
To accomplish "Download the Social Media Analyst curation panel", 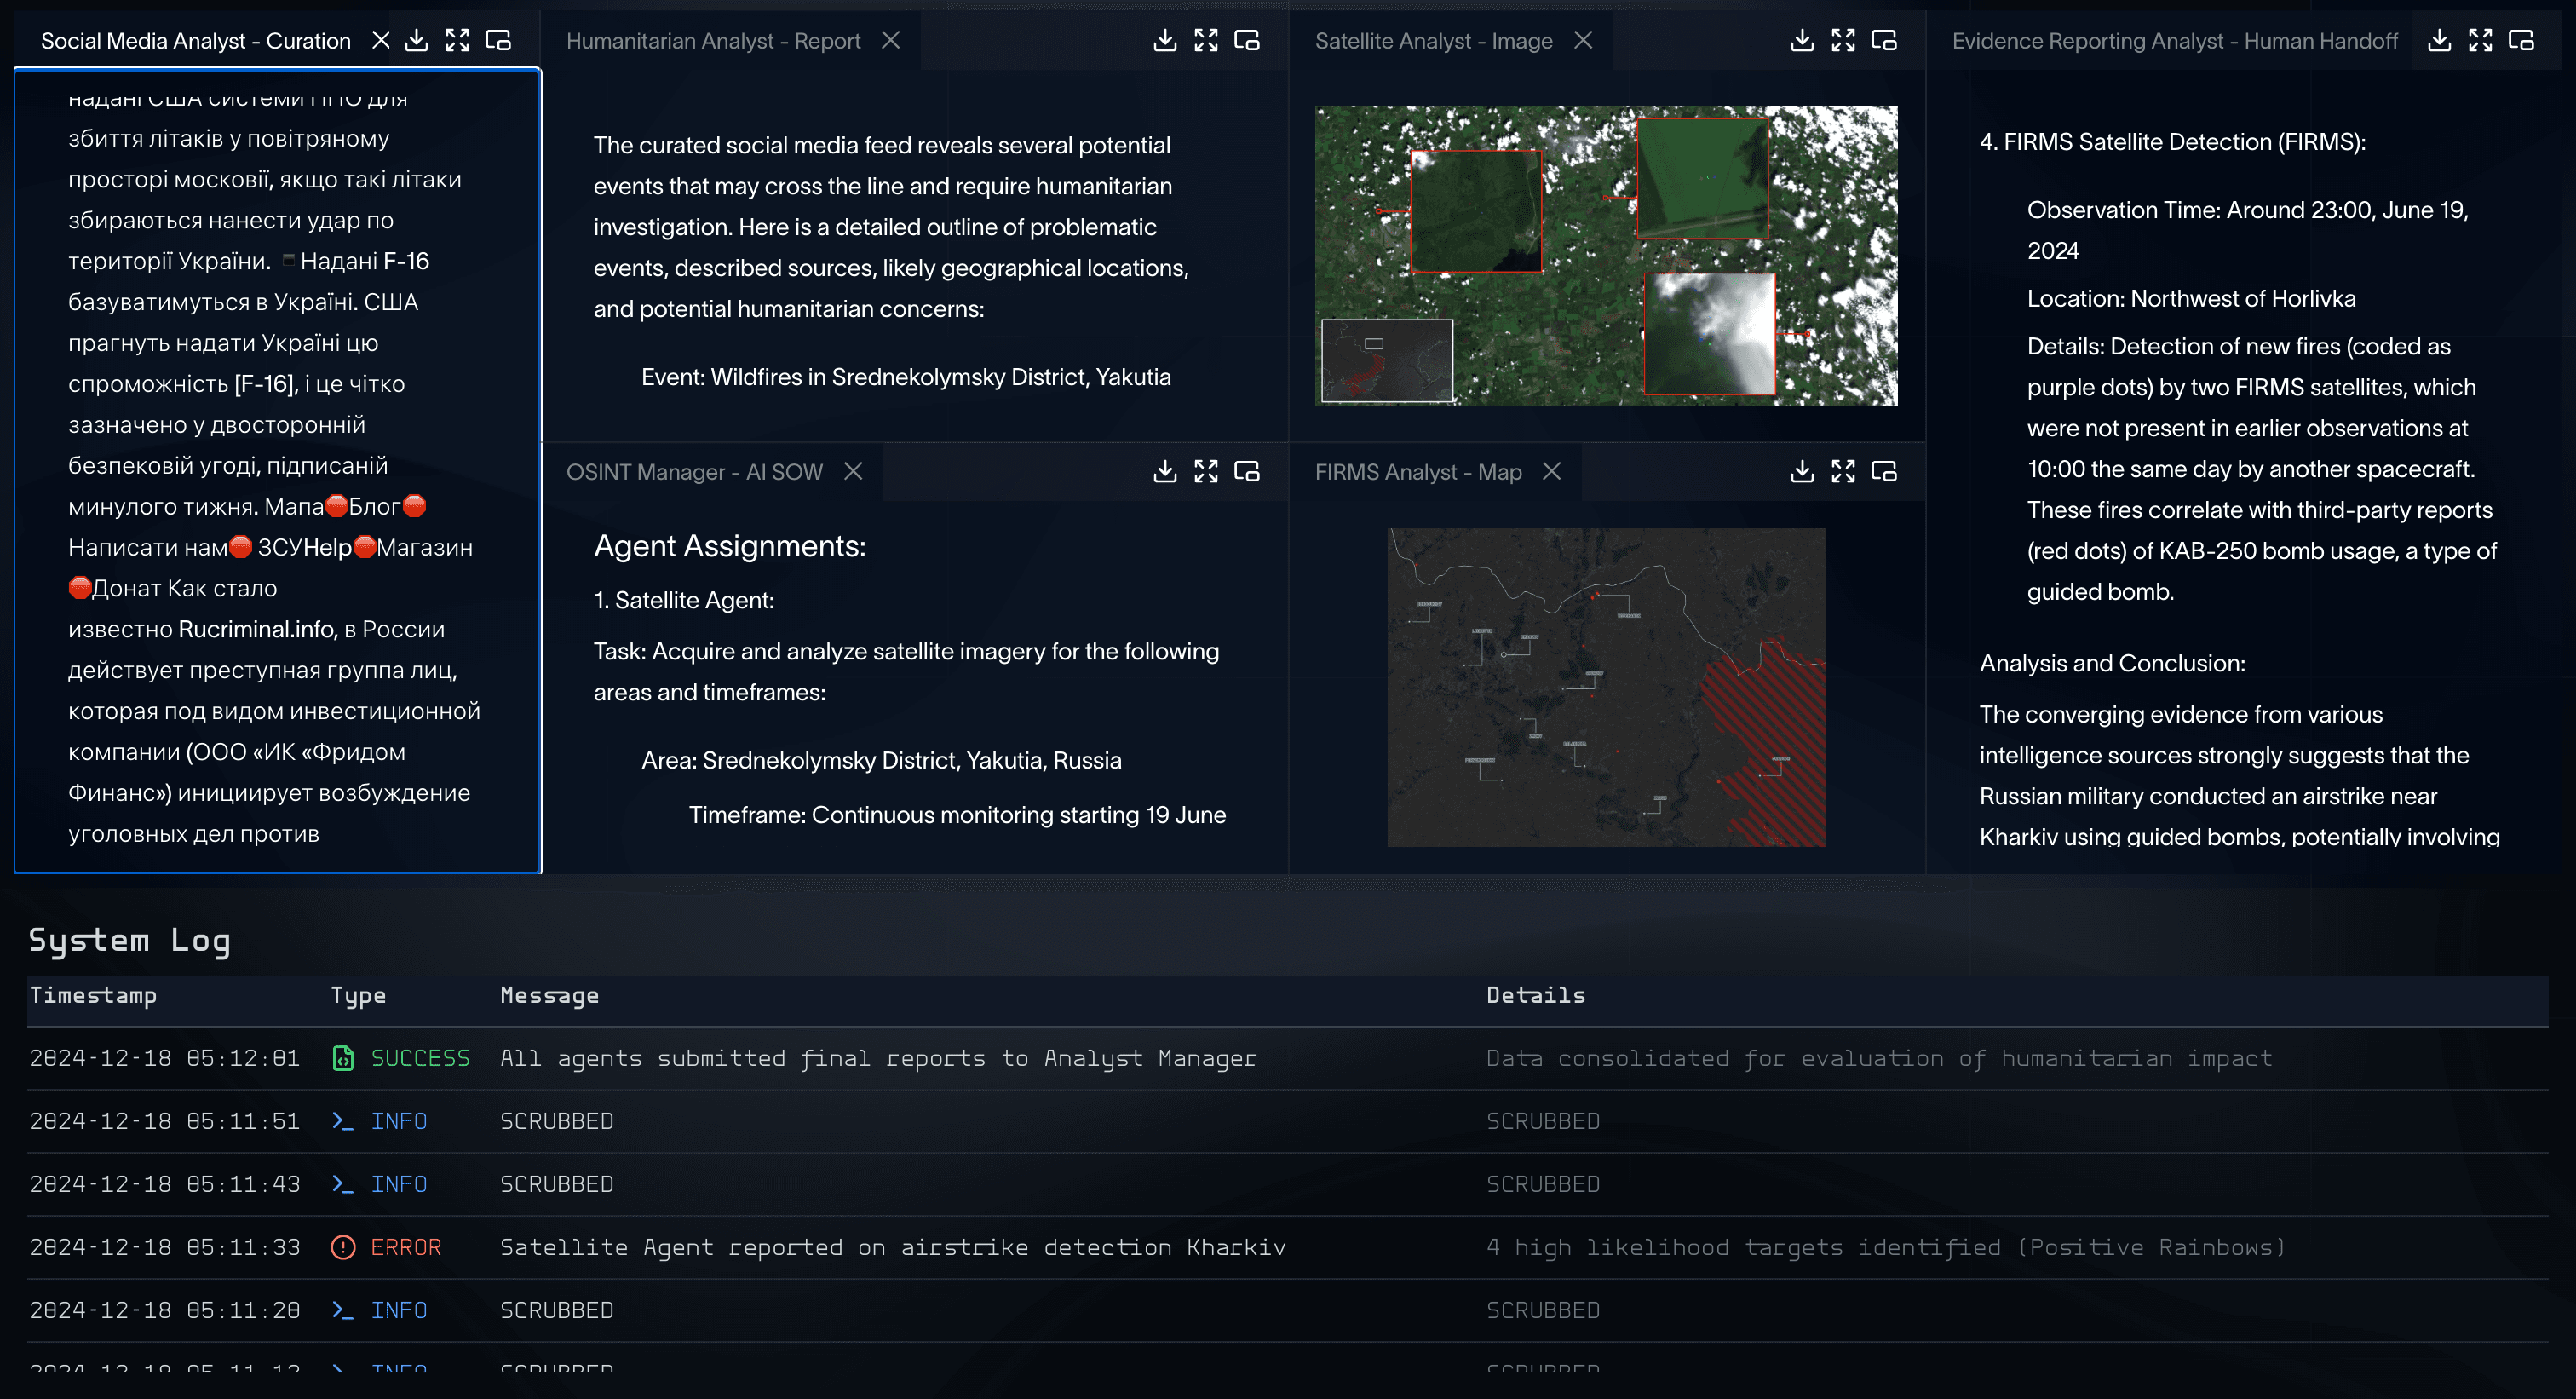I will [x=416, y=40].
